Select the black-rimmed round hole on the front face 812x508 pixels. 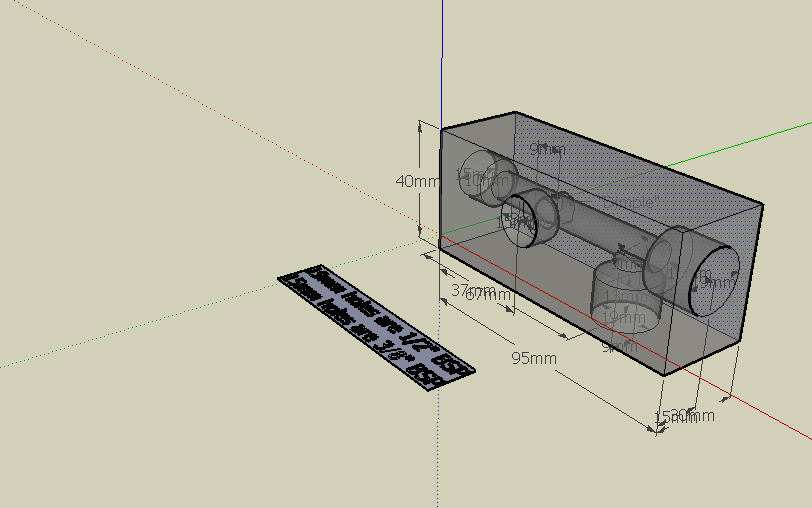coord(521,222)
